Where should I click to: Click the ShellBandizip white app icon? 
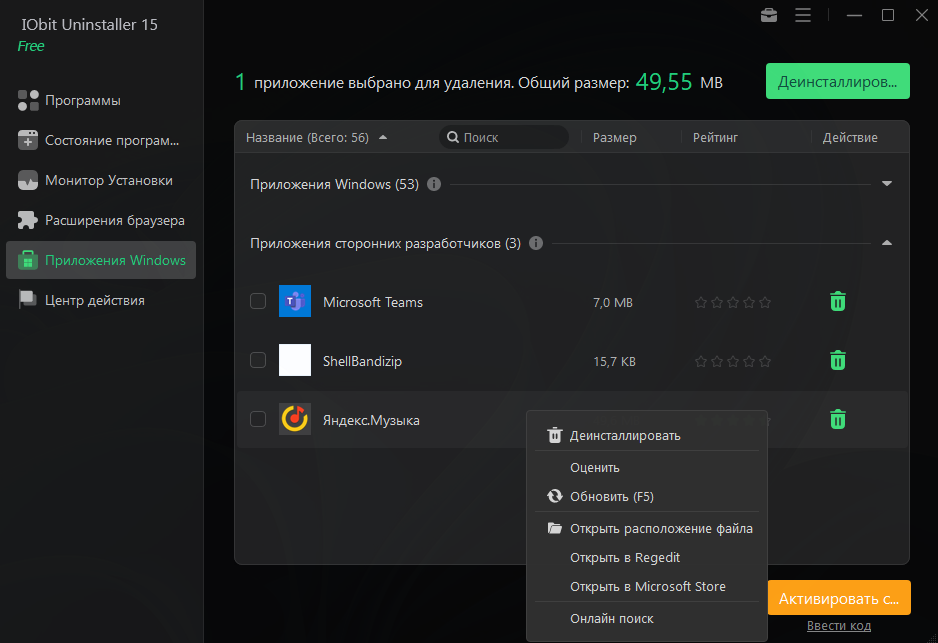295,360
